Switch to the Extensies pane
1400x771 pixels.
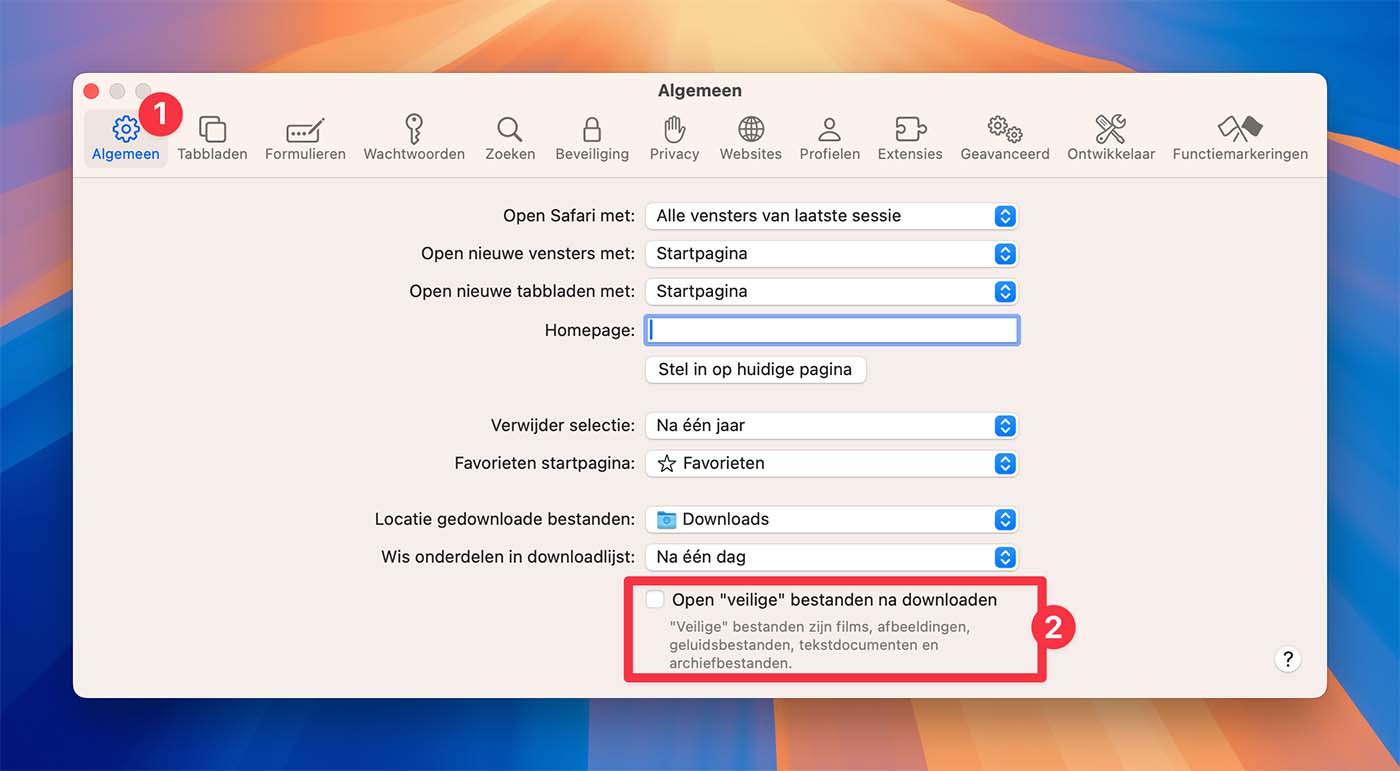[x=909, y=138]
